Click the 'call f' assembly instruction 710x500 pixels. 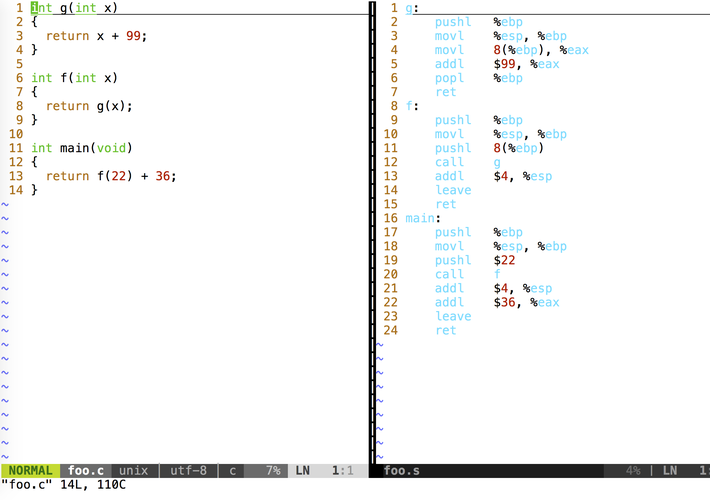(x=467, y=274)
